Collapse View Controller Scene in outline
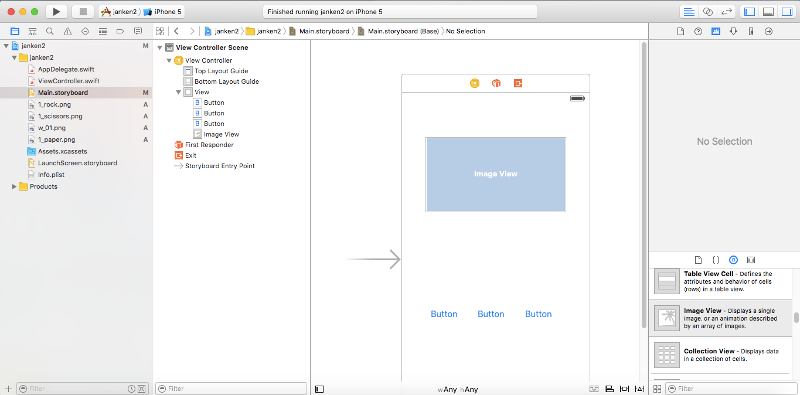 pos(160,48)
